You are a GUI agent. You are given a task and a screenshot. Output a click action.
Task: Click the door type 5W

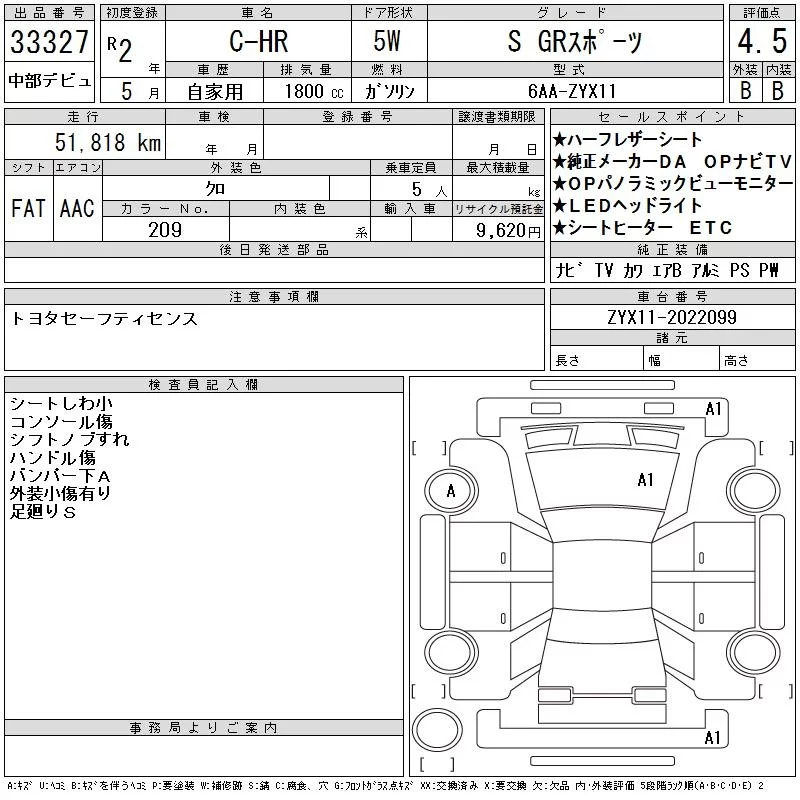(x=387, y=41)
